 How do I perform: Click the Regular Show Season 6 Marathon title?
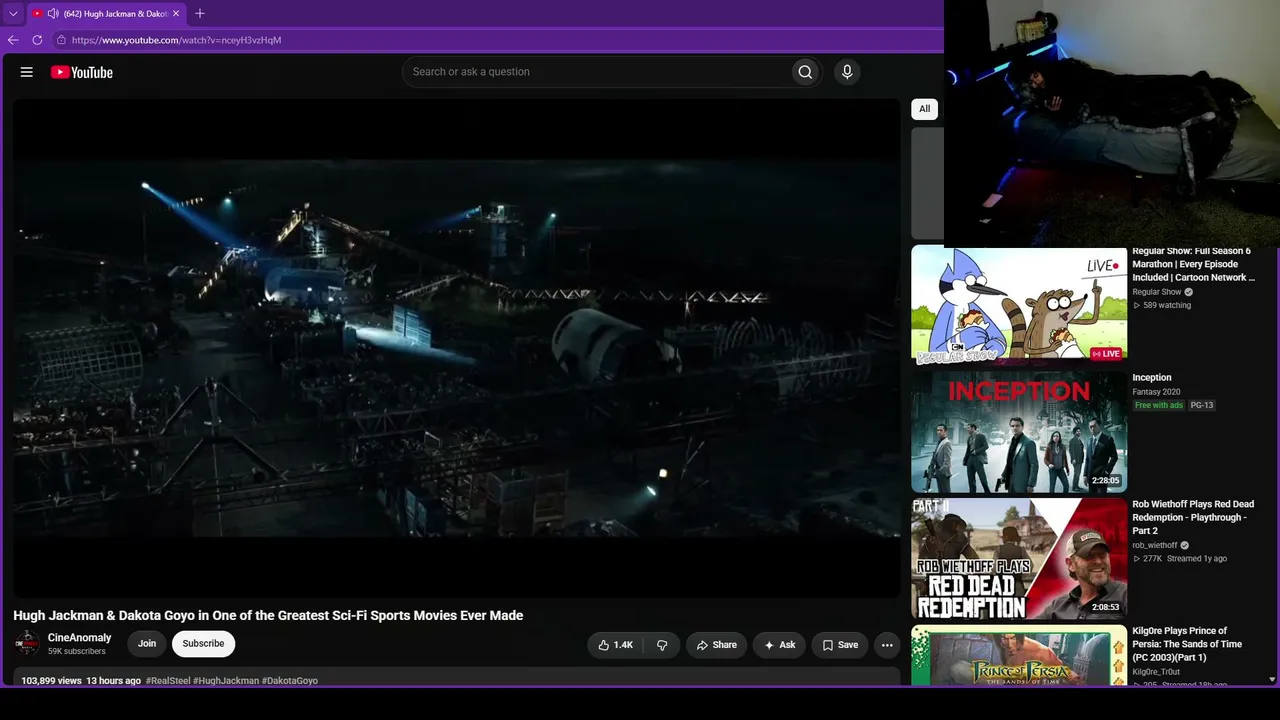pos(1194,264)
